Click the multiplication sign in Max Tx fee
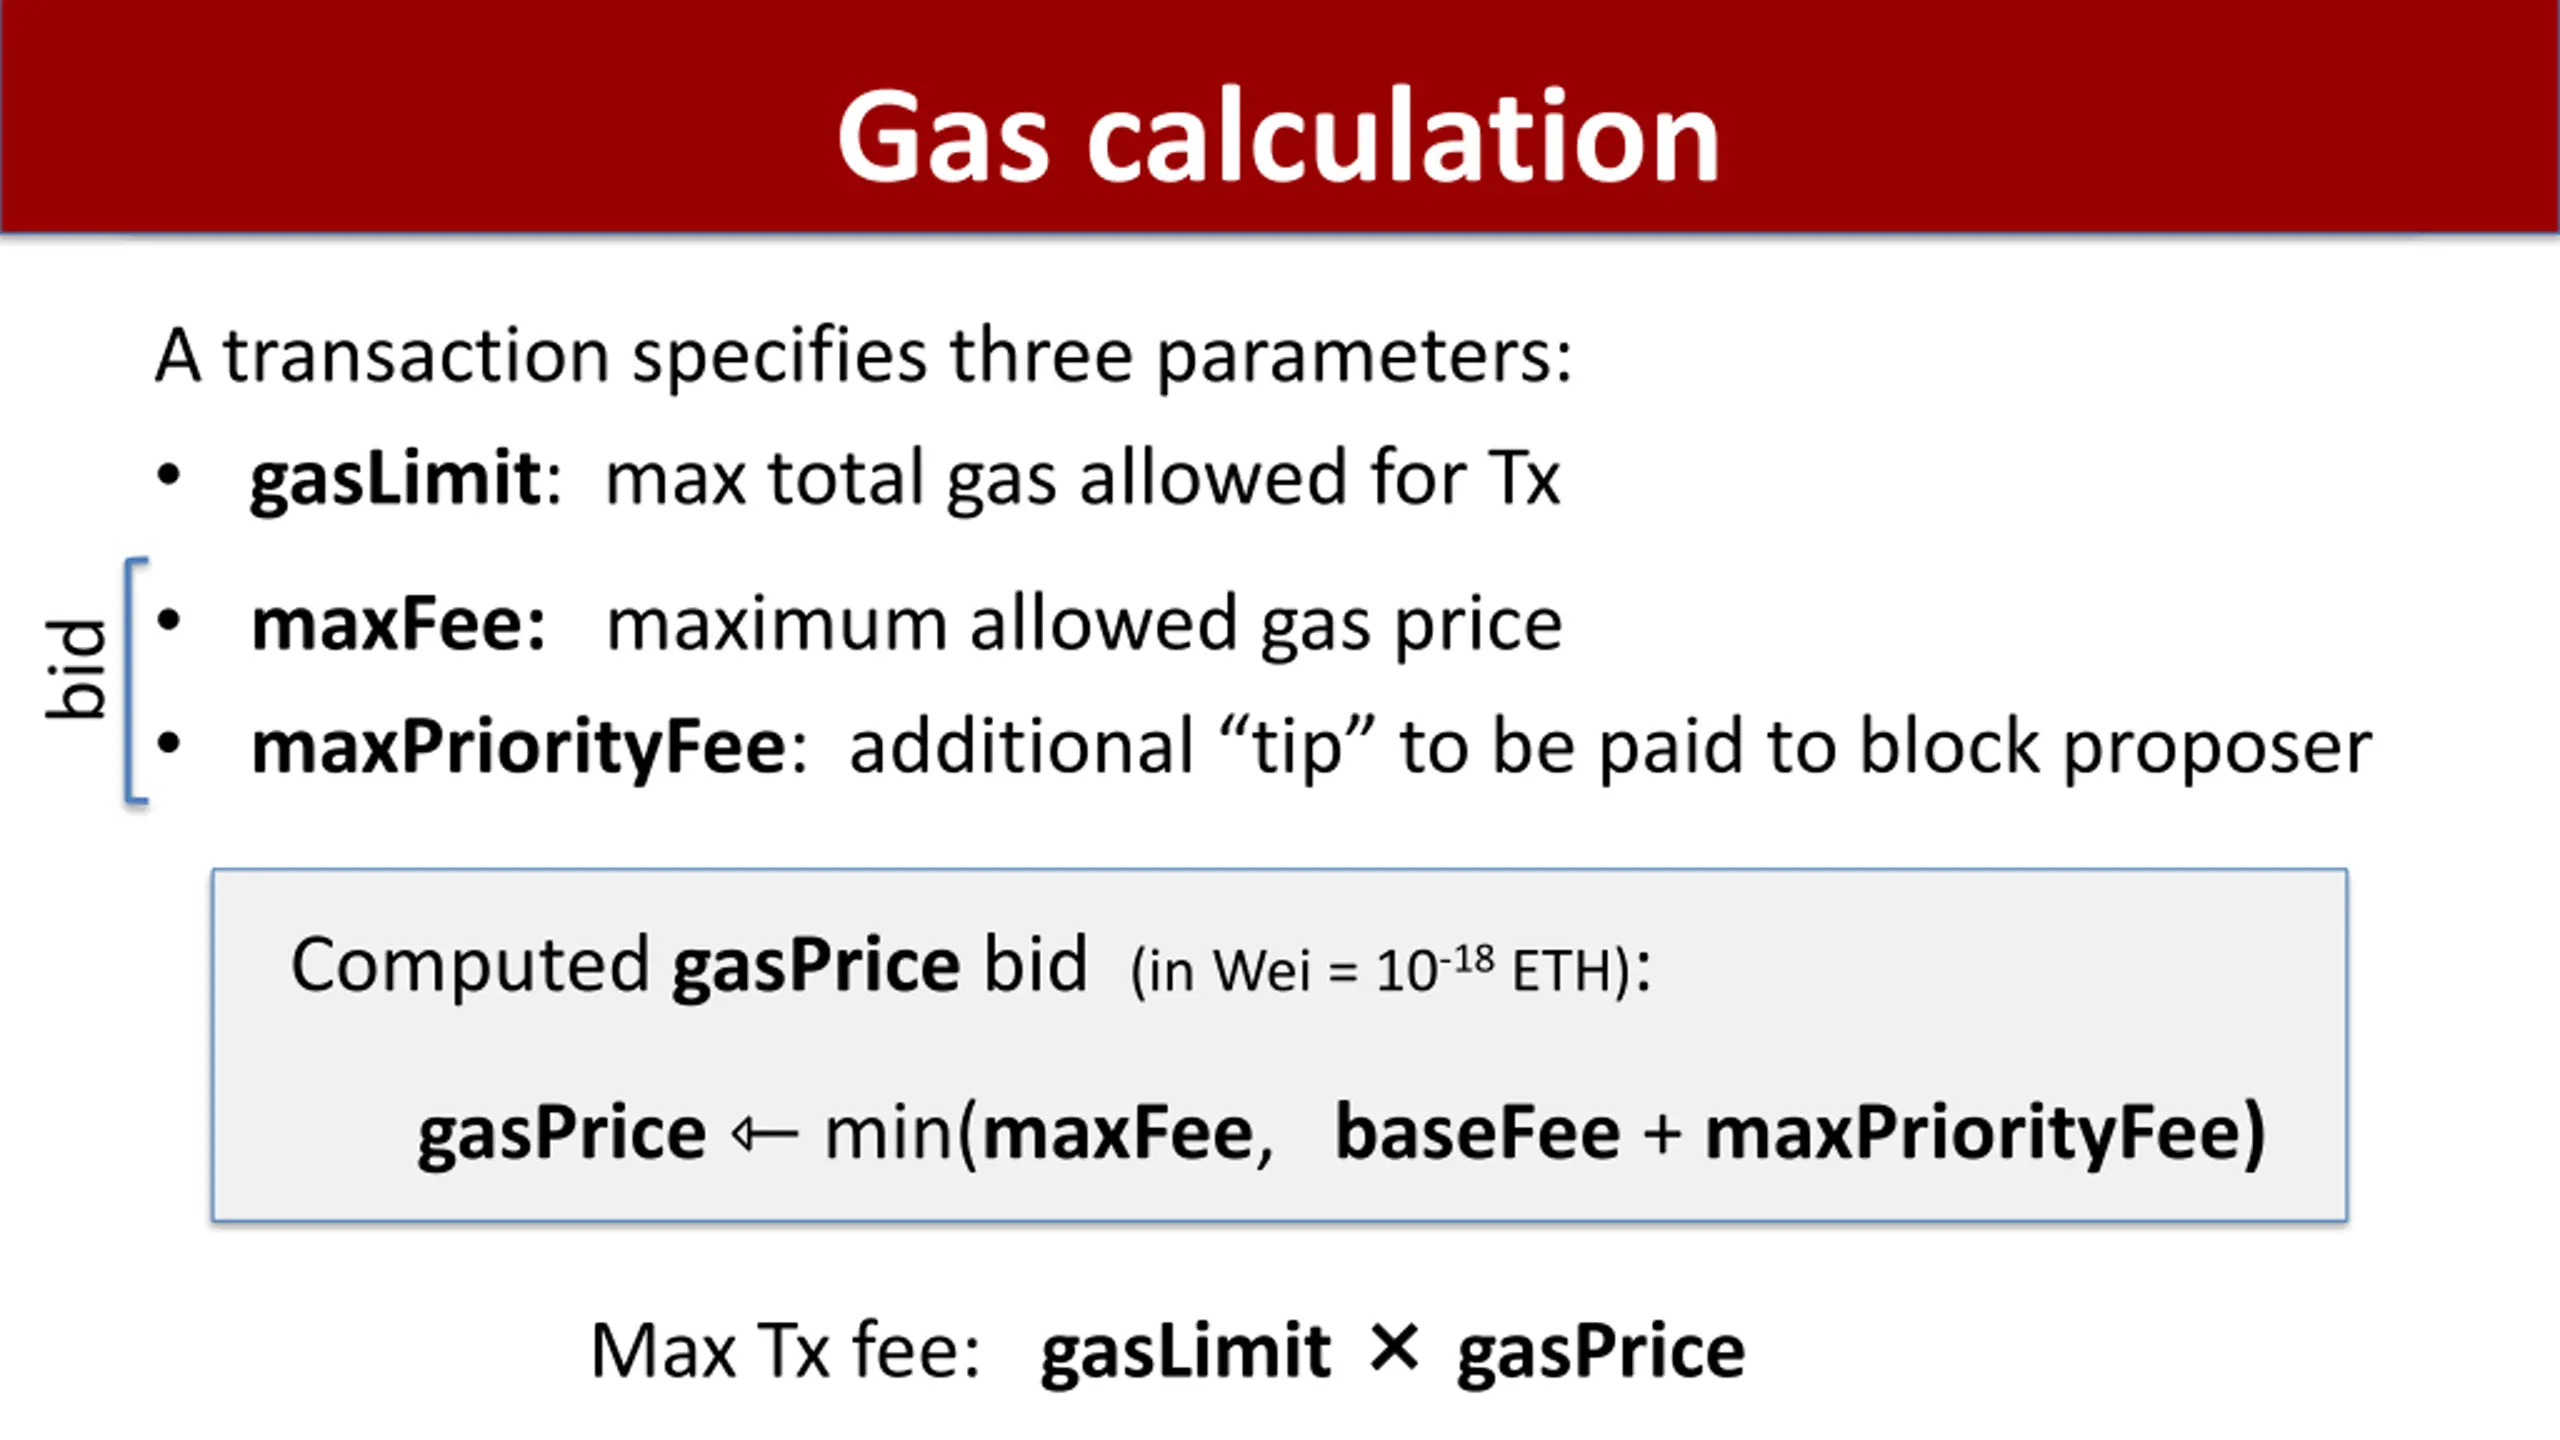The image size is (2560, 1440). pyautogui.click(x=1394, y=1349)
